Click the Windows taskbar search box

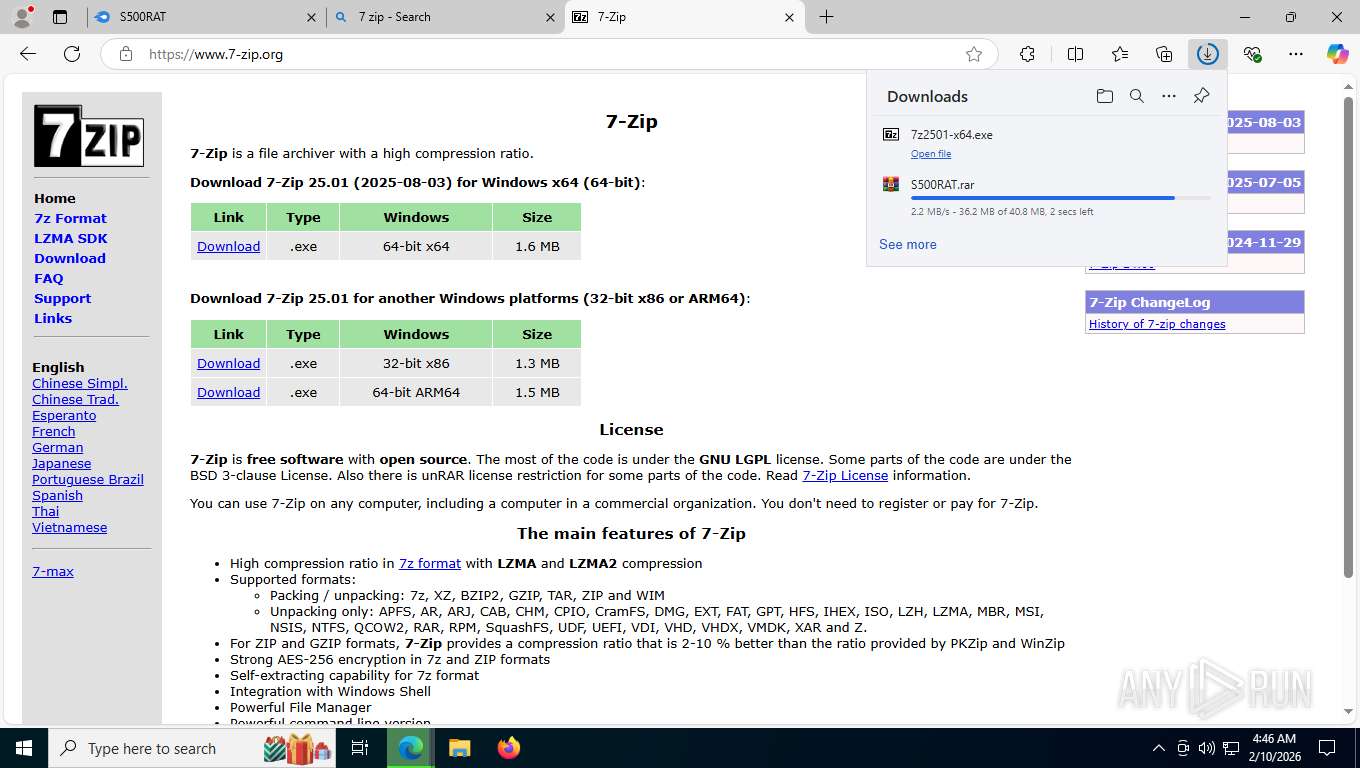coord(192,748)
